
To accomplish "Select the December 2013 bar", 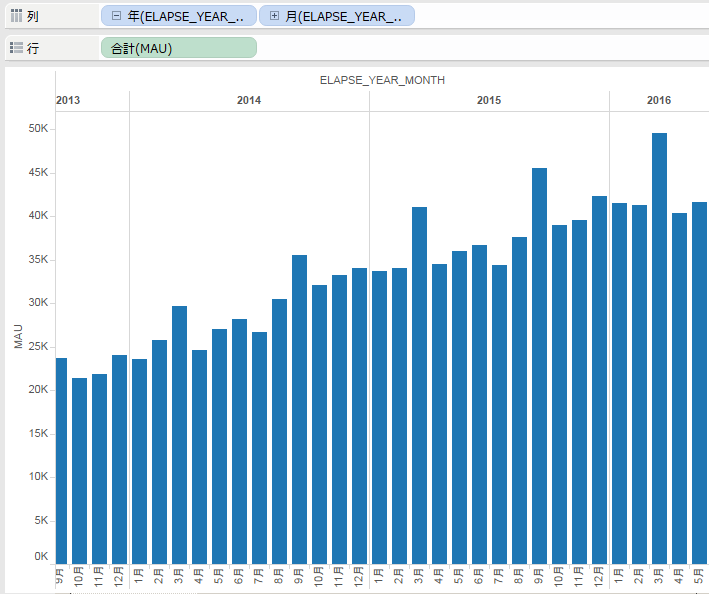I will click(119, 460).
